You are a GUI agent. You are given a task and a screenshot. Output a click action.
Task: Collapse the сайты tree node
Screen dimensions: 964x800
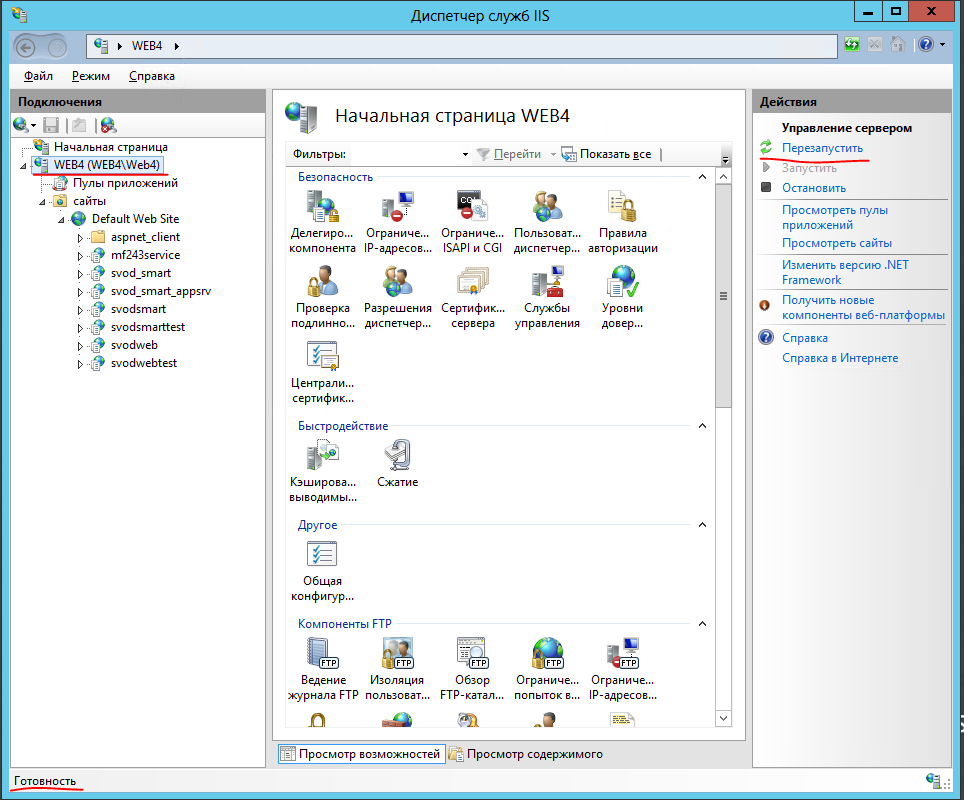(42, 202)
